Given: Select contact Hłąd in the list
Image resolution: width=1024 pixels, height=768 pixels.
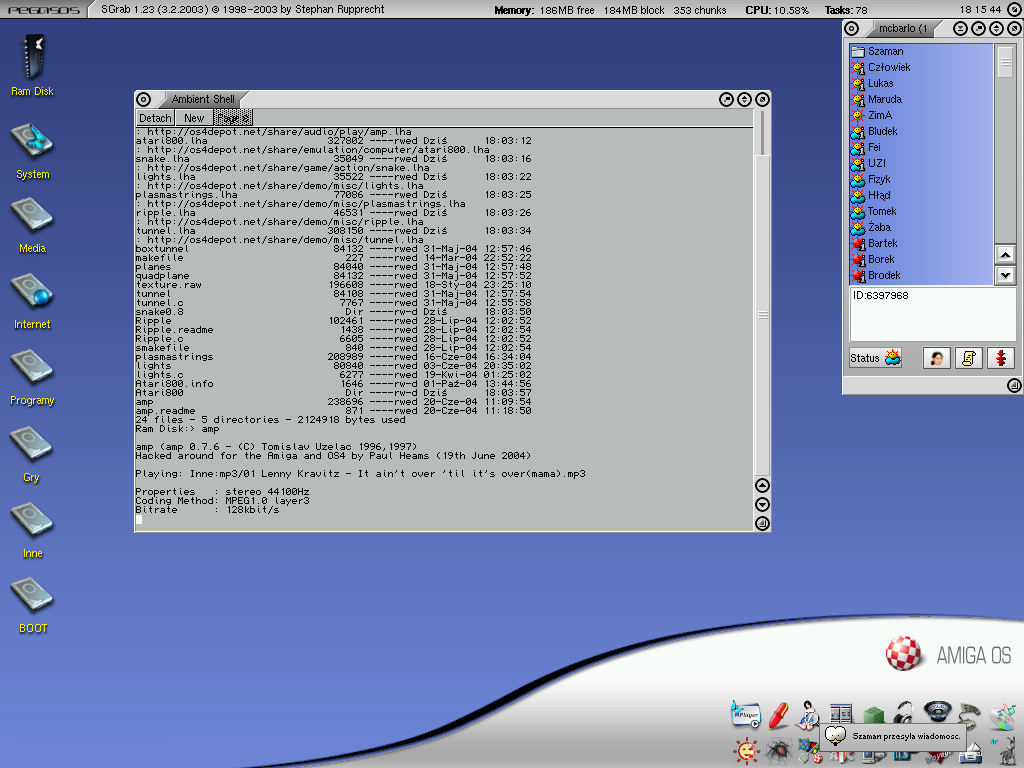Looking at the screenshot, I should click(921, 195).
